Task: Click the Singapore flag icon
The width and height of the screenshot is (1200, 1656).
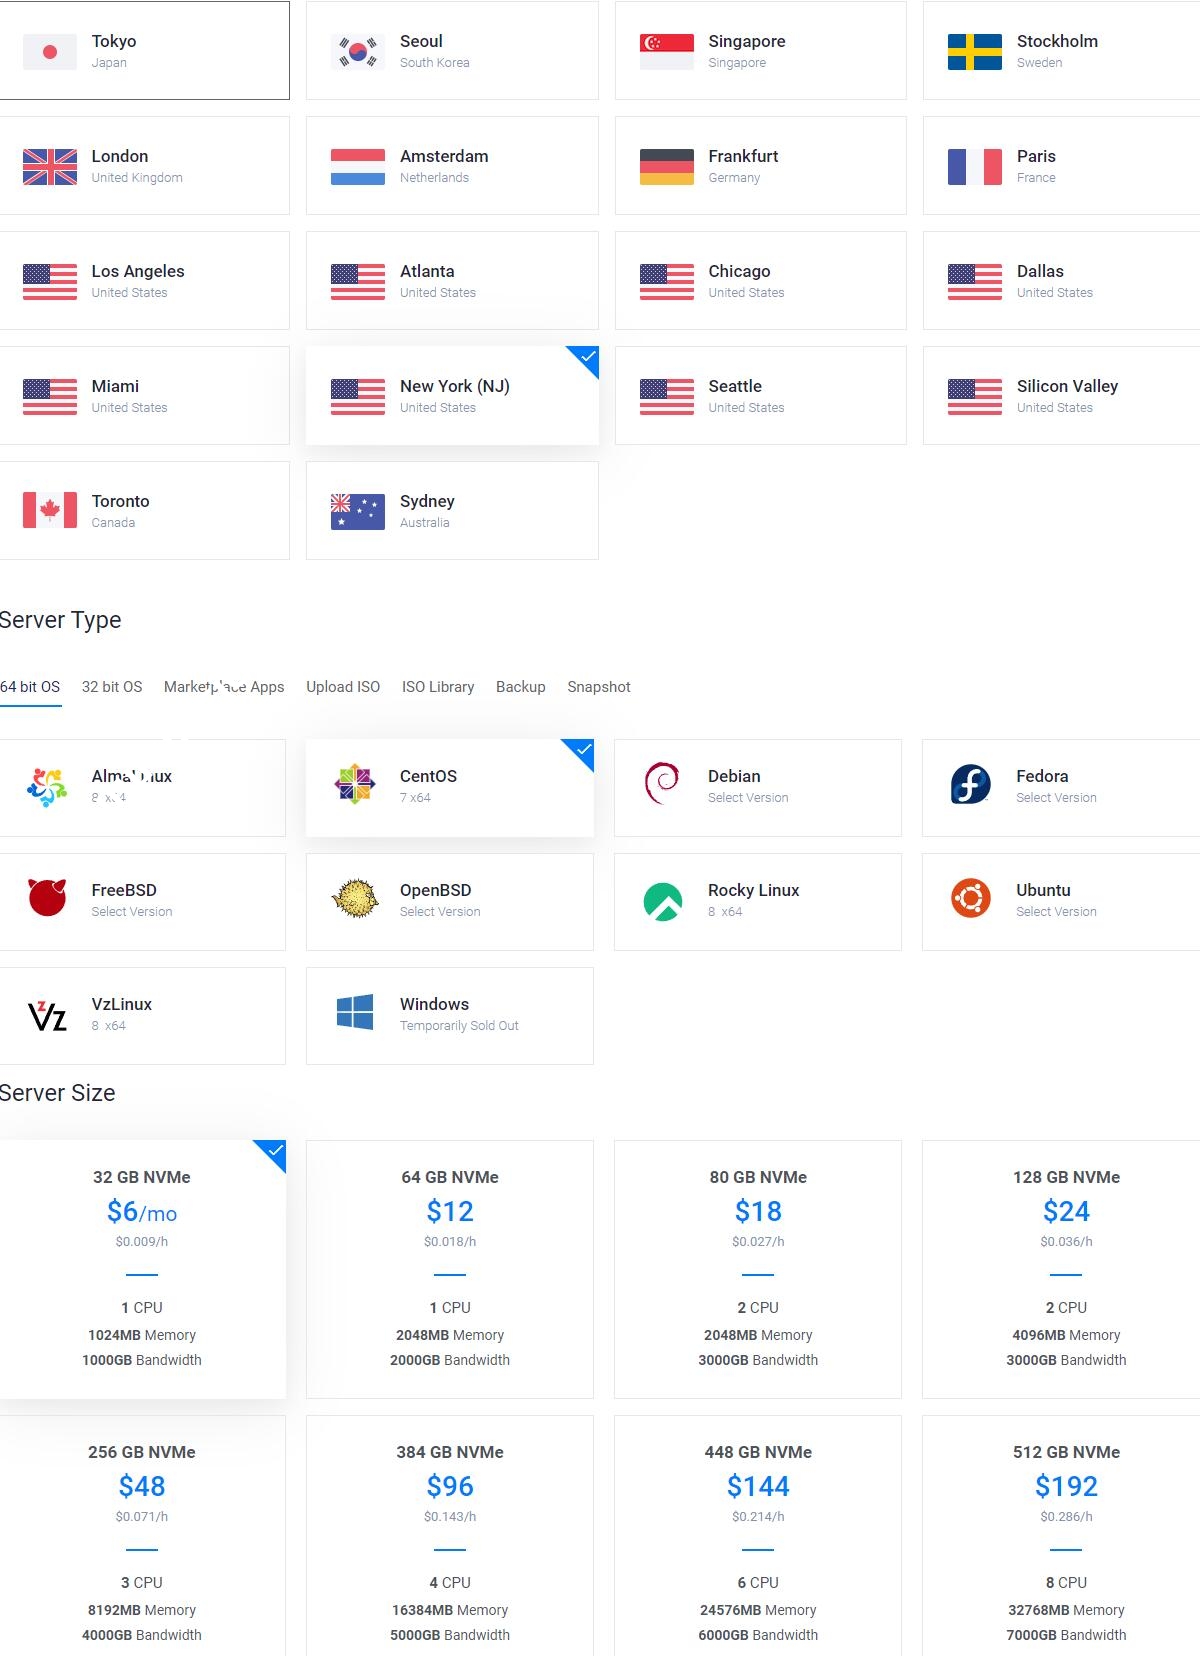Action: pyautogui.click(x=667, y=52)
